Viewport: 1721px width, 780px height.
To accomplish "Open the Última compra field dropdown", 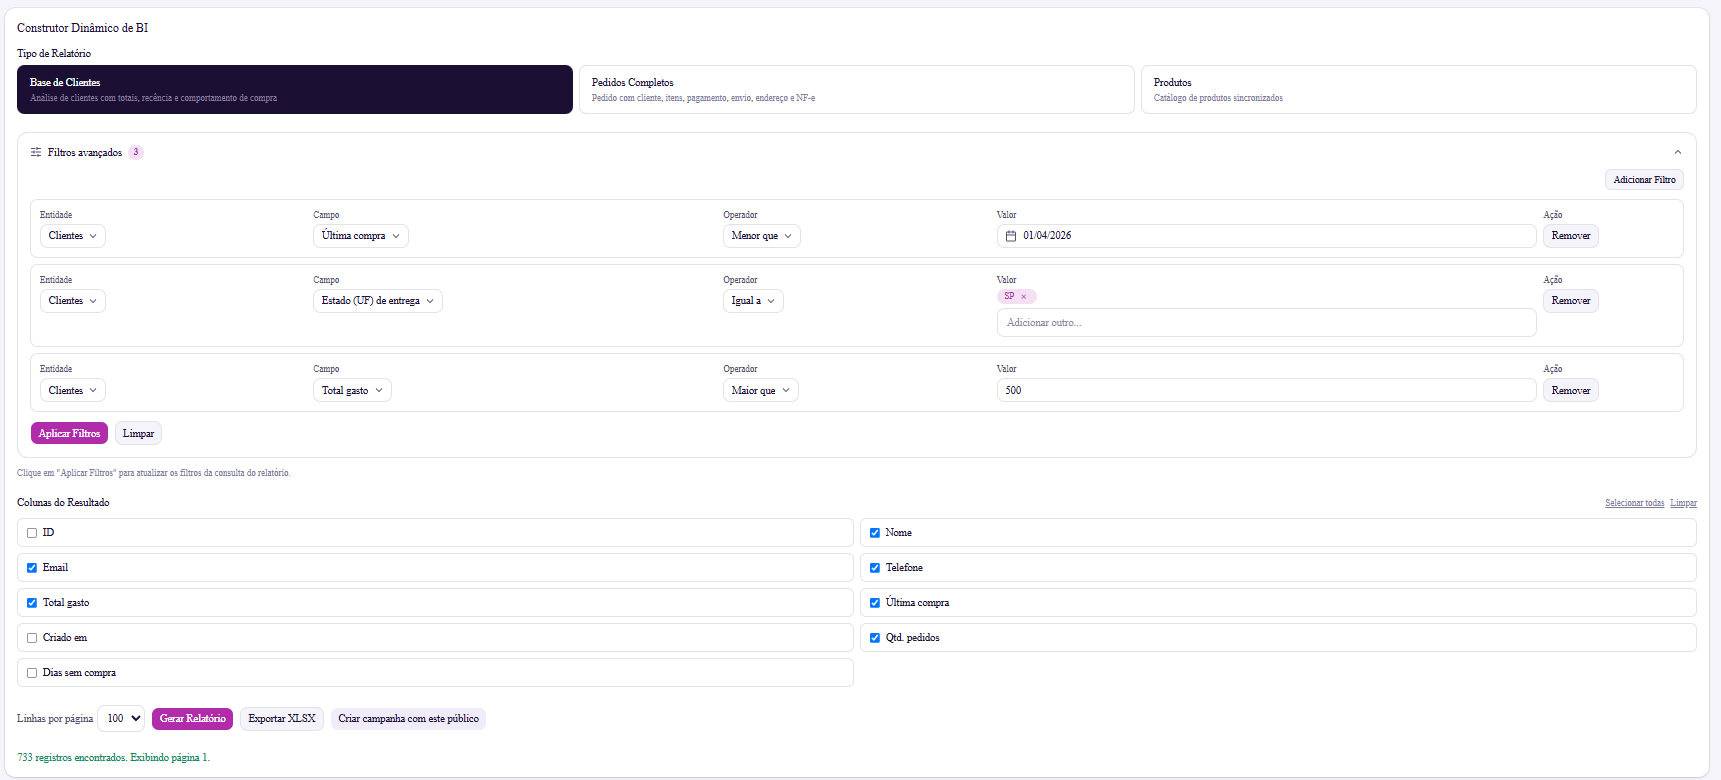I will click(361, 236).
